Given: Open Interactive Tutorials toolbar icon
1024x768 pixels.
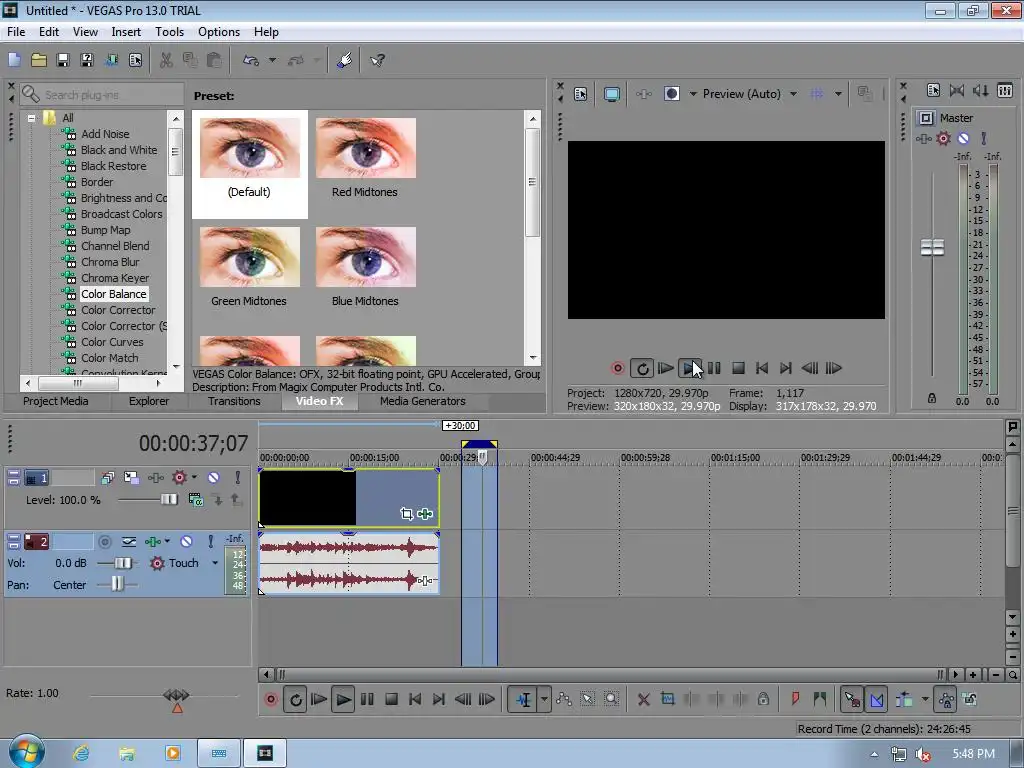Looking at the screenshot, I should click(x=345, y=60).
